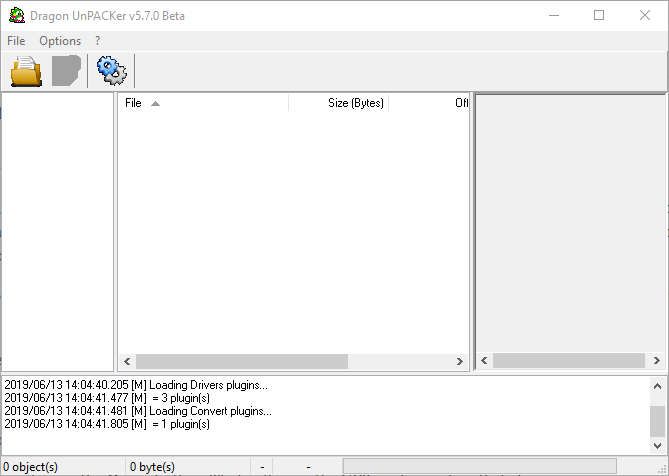This screenshot has width=669, height=476.
Task: Click the '0 object(s)' status bar entry
Action: click(30, 467)
